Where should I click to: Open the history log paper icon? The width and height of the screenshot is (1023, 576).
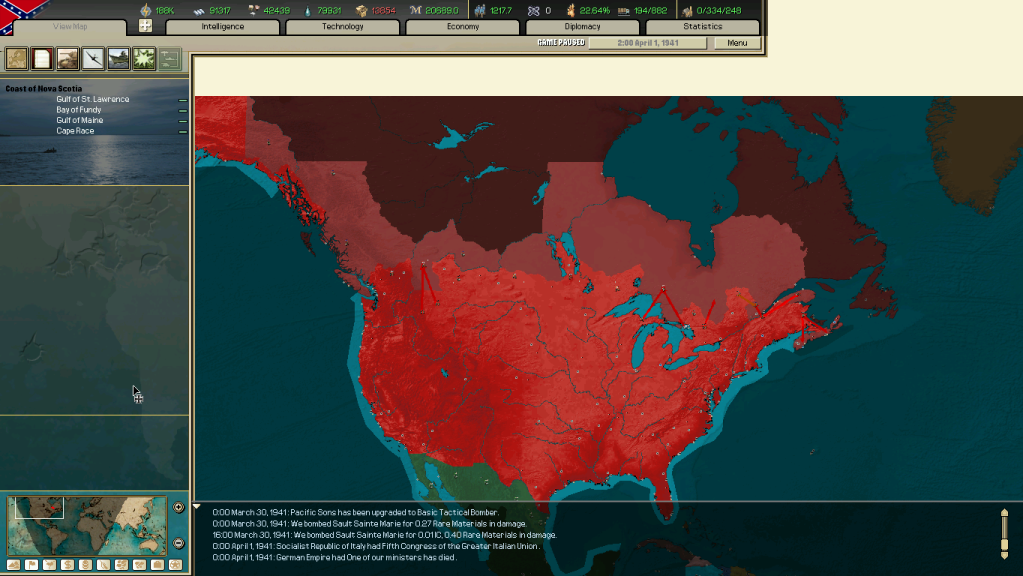pyautogui.click(x=42, y=59)
